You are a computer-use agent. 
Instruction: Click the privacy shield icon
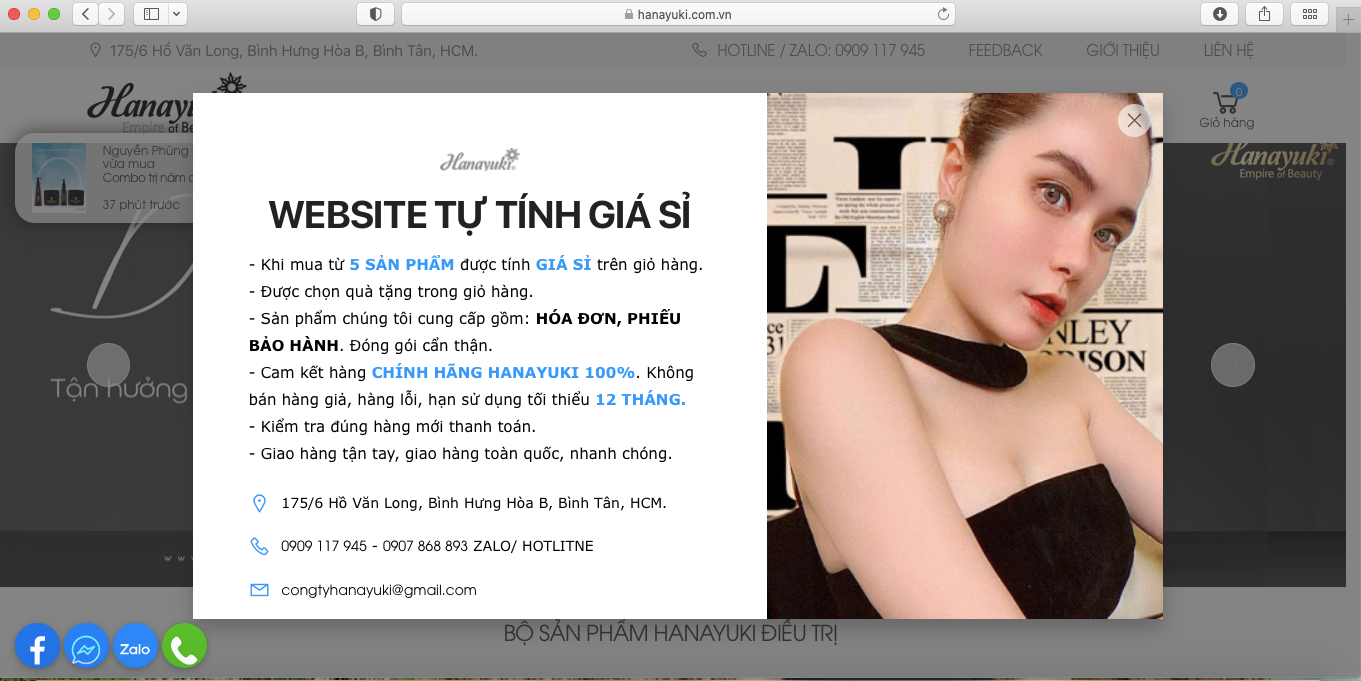pyautogui.click(x=376, y=14)
